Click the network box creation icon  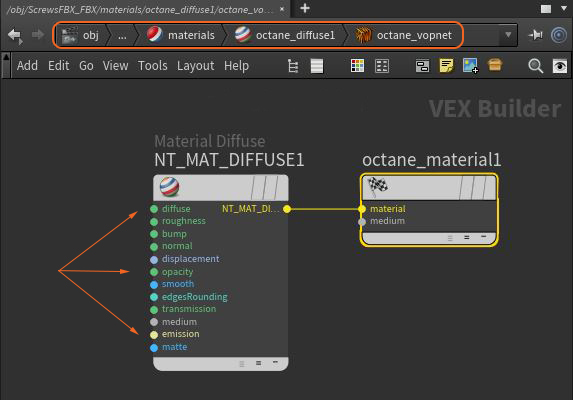point(422,66)
